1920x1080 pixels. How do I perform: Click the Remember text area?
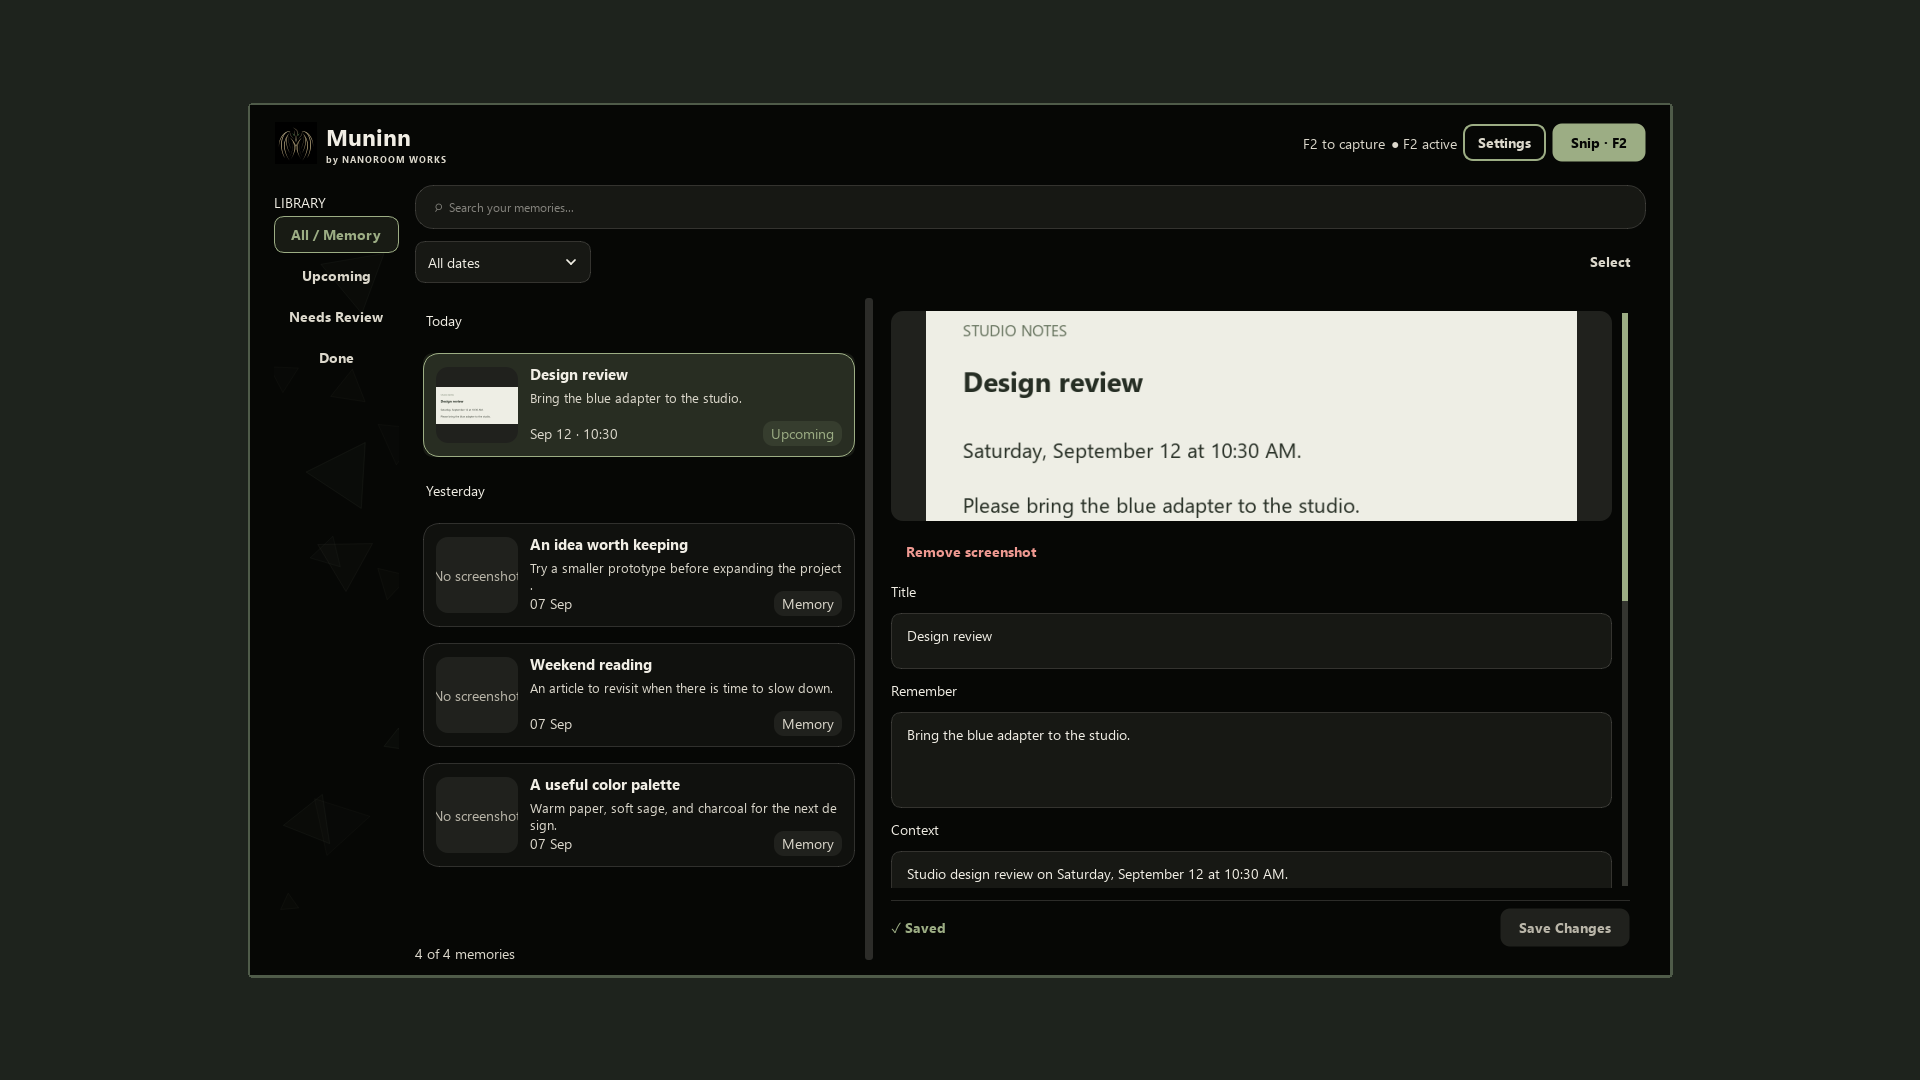pos(1251,760)
